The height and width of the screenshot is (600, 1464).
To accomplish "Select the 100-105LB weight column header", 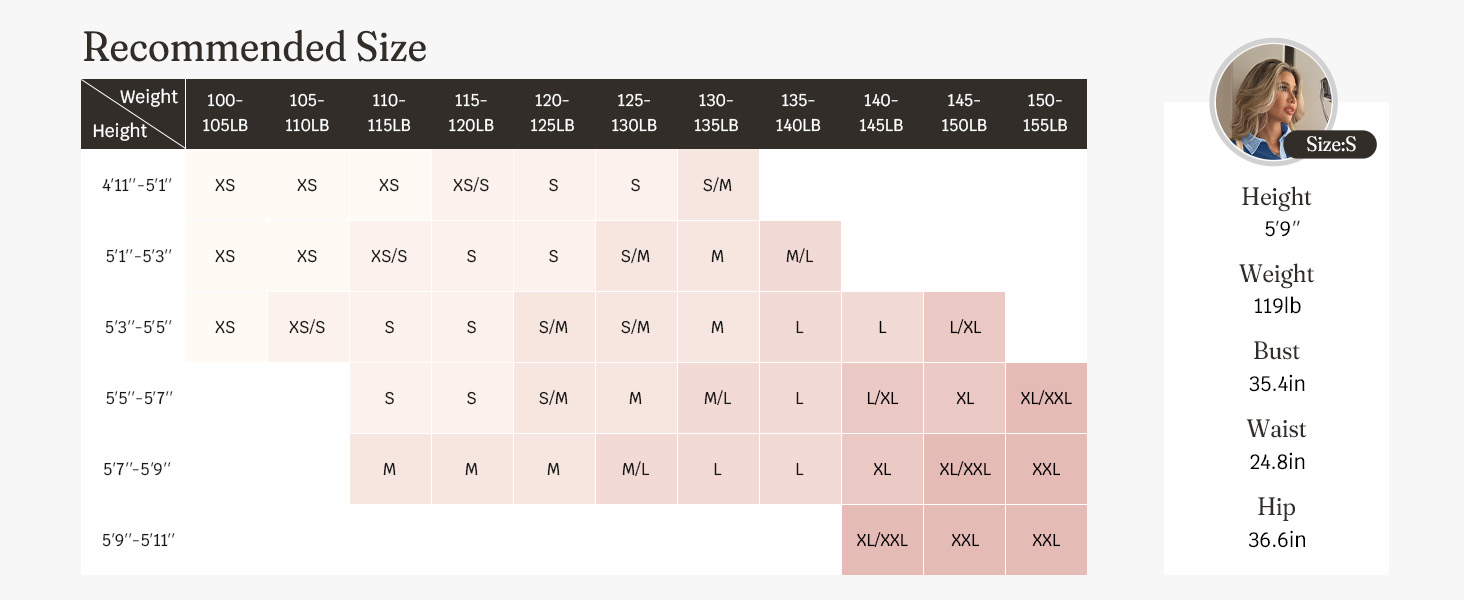I will click(x=225, y=113).
